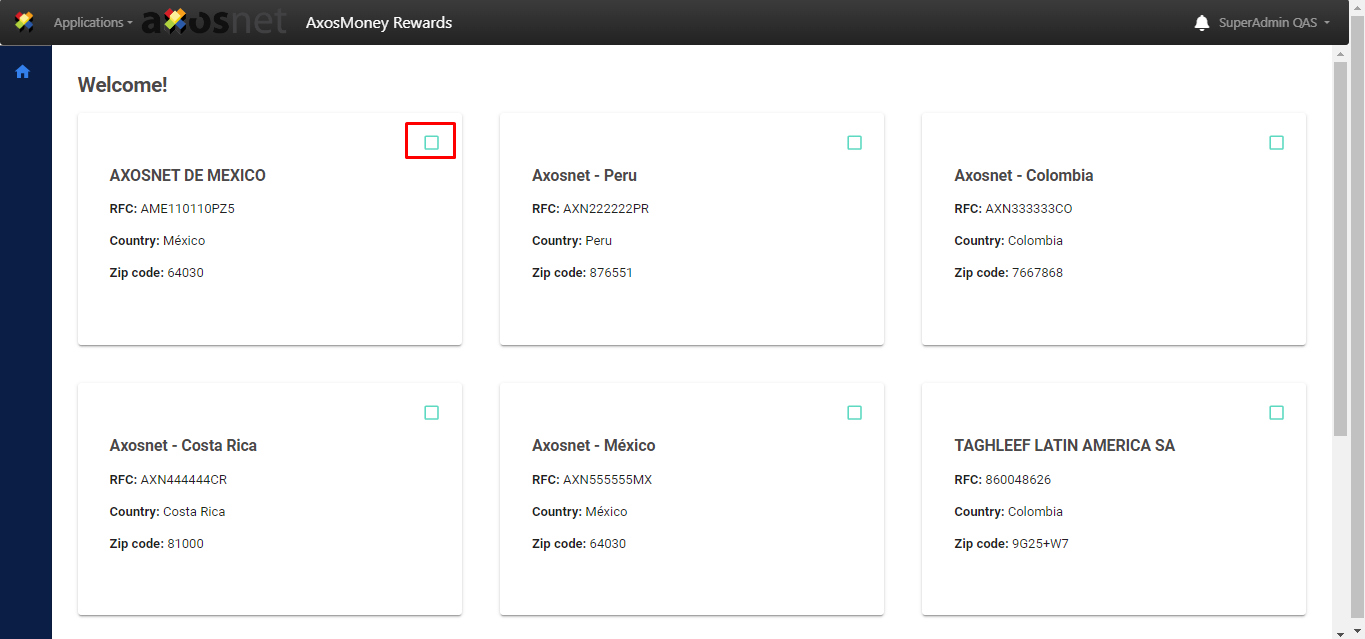The image size is (1365, 639).
Task: Enable the Axosnet - Costa Rica checkbox
Action: tap(431, 412)
